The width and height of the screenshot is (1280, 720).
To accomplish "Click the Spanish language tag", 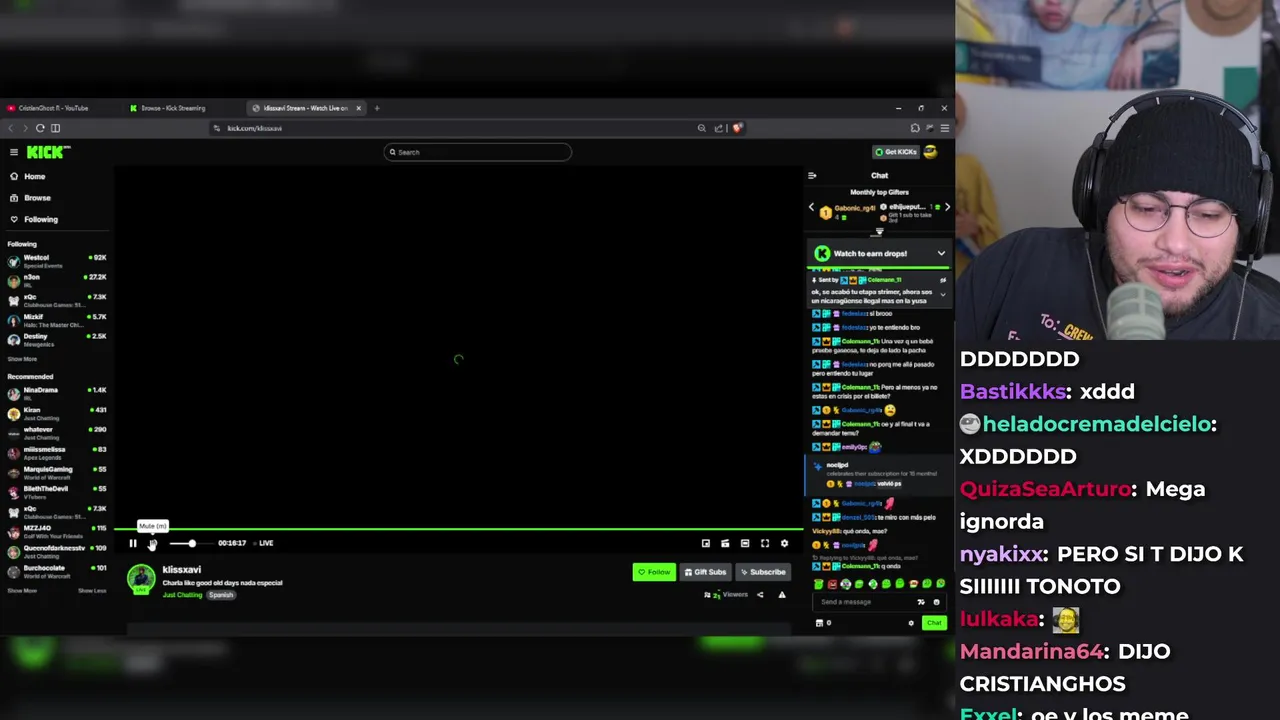I will click(221, 595).
